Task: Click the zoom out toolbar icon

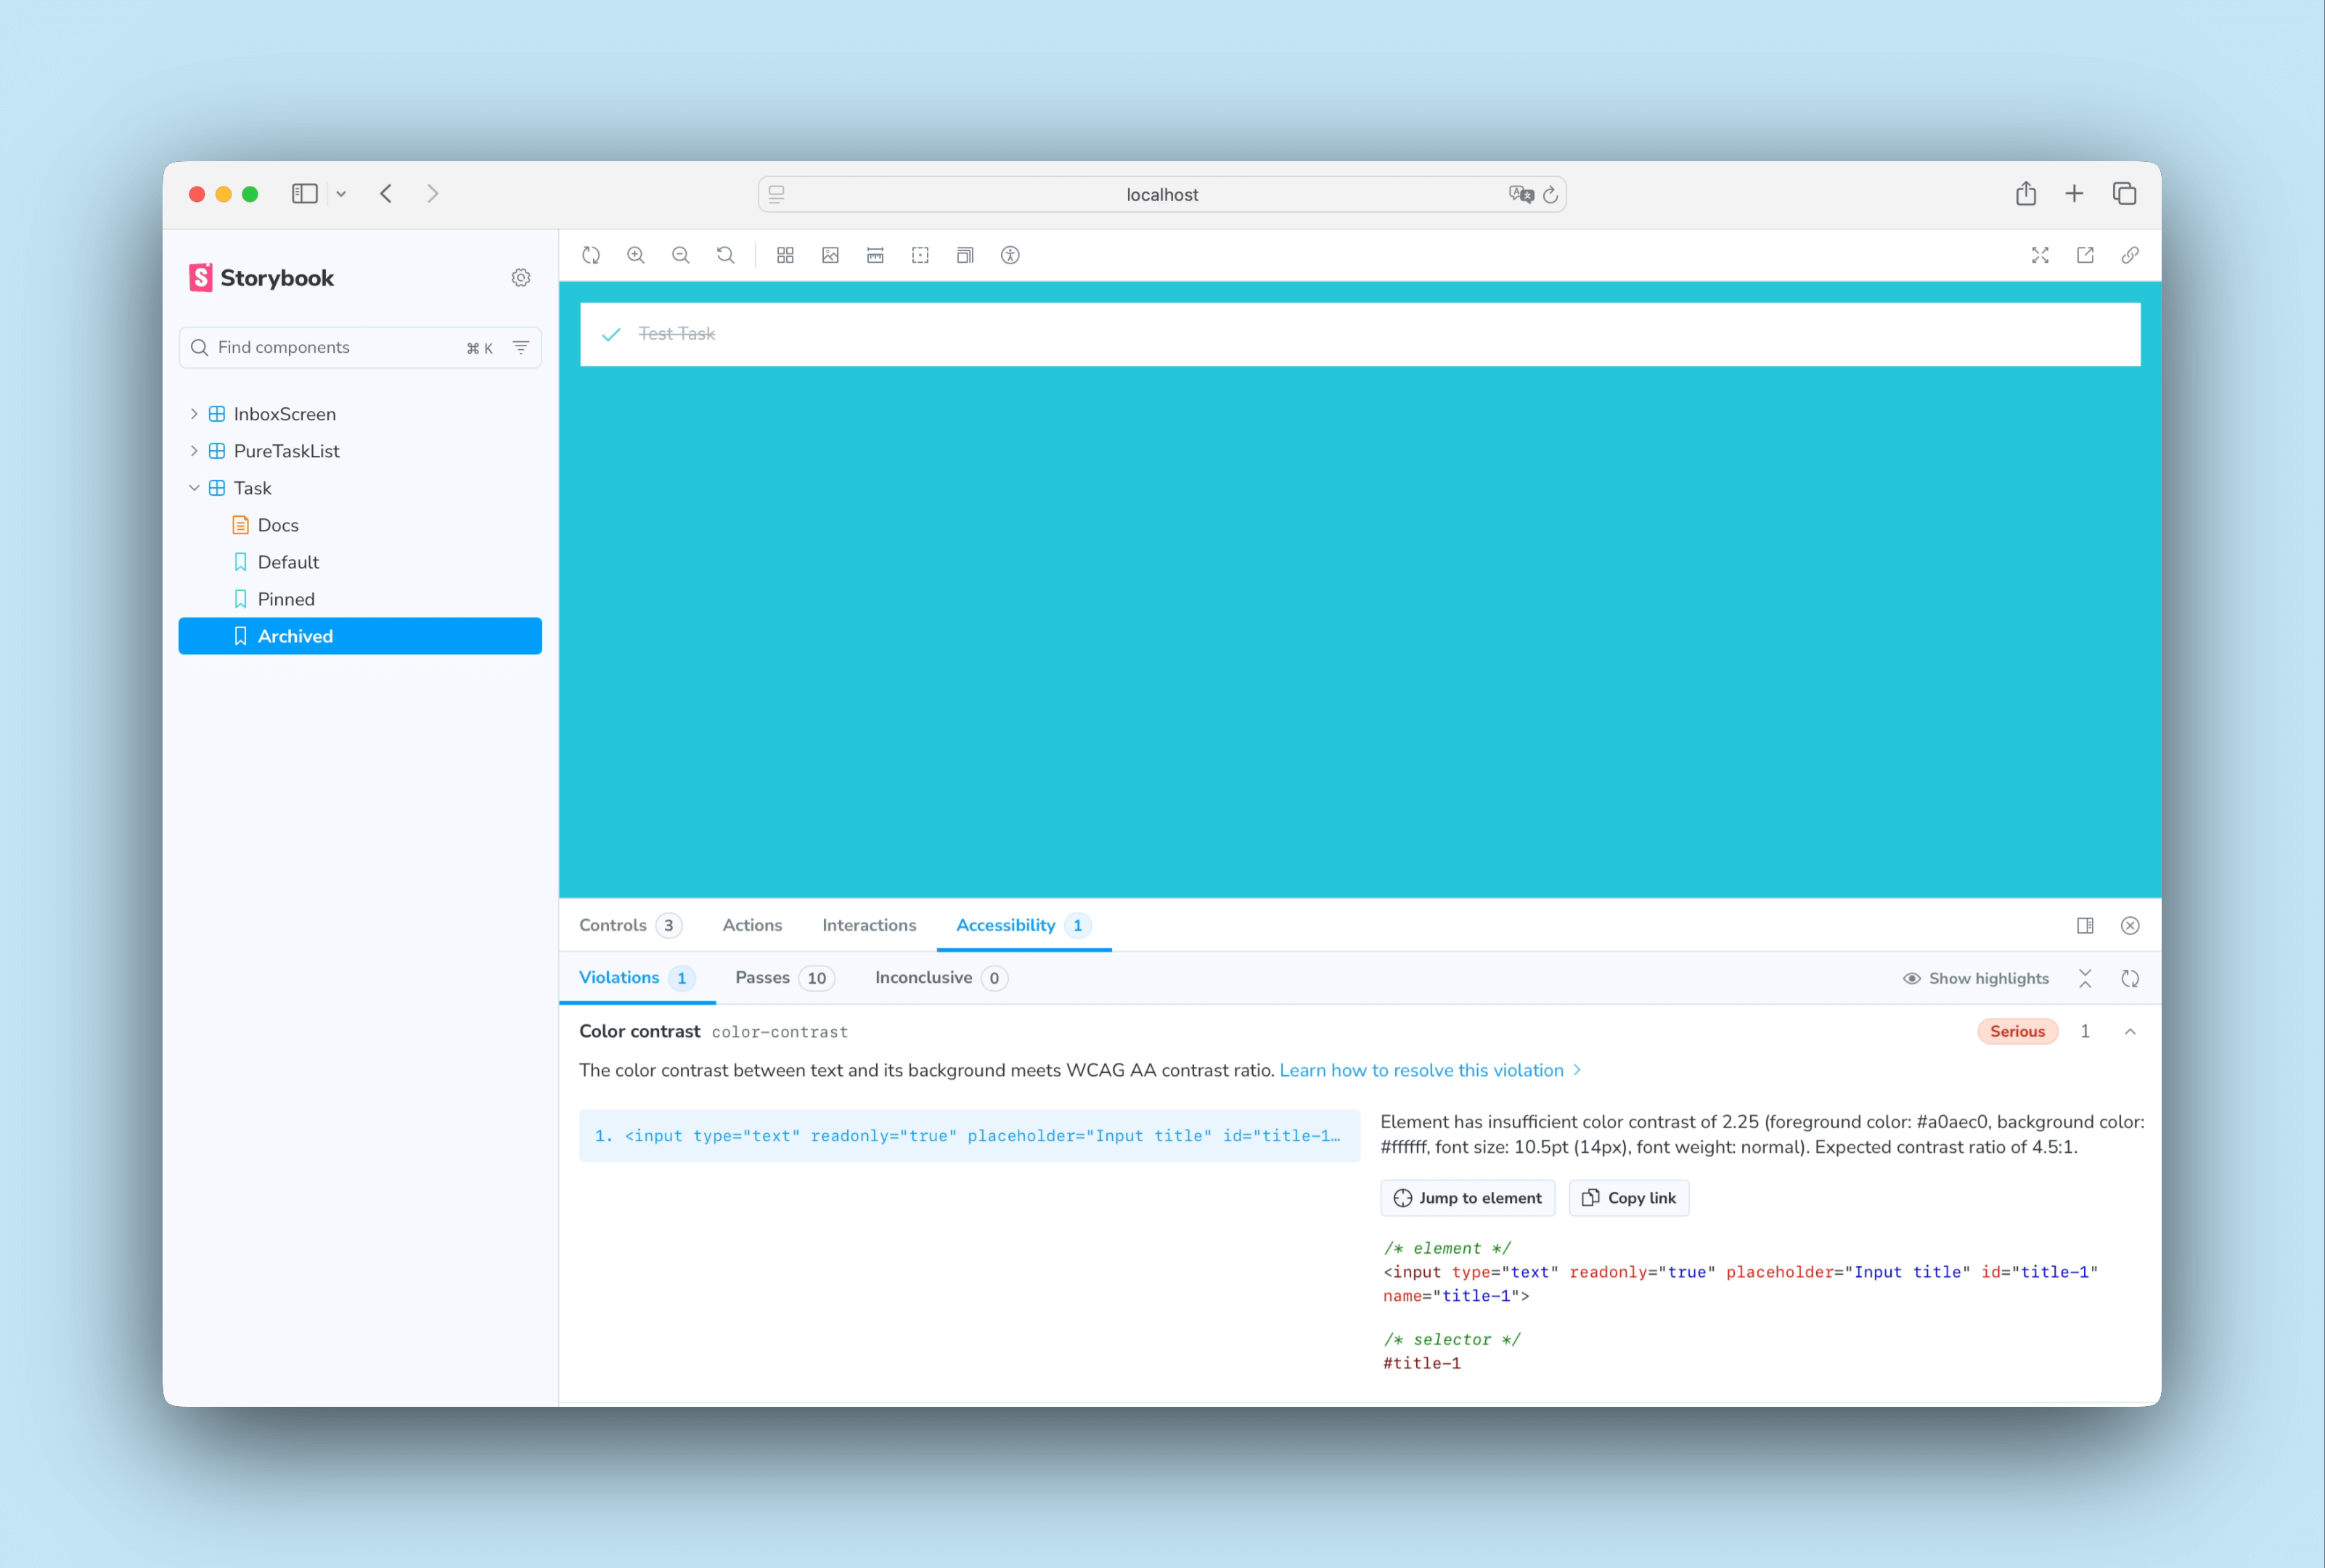Action: tap(681, 255)
